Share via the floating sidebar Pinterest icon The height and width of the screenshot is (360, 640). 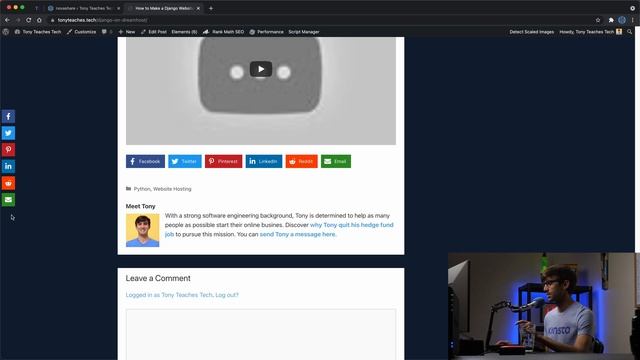8,150
